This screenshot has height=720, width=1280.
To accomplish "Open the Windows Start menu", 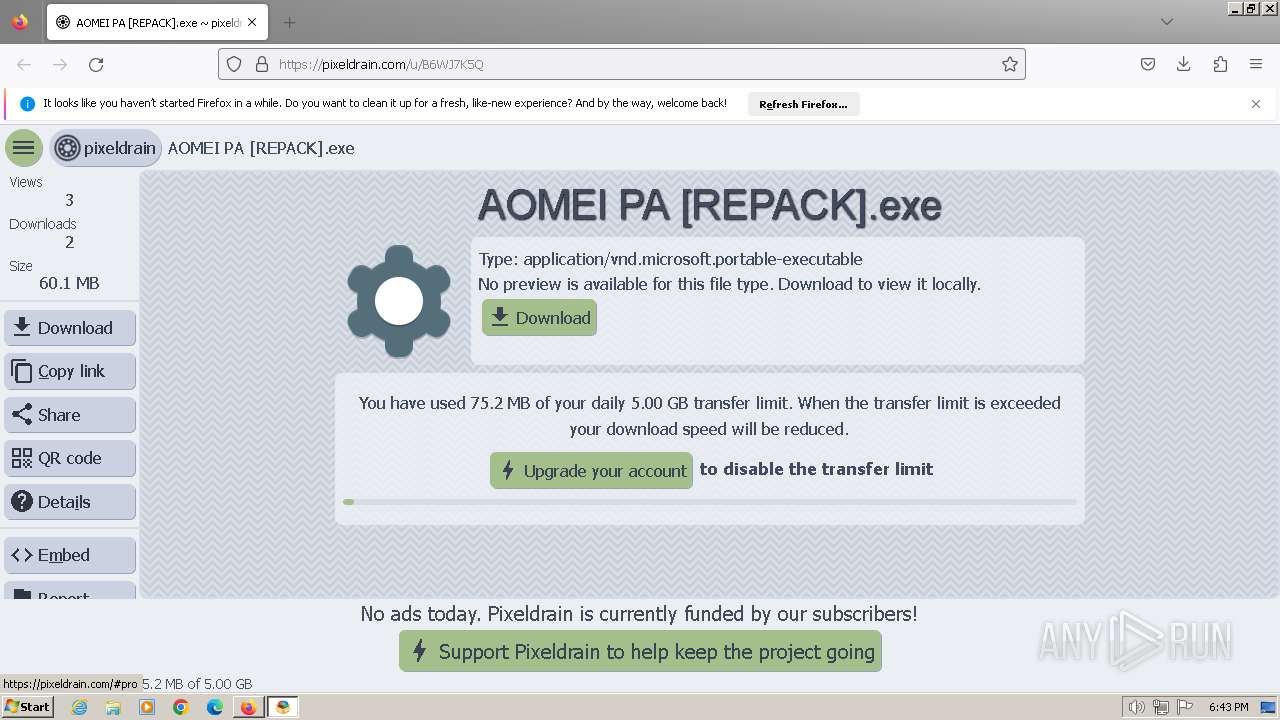I will (x=28, y=707).
